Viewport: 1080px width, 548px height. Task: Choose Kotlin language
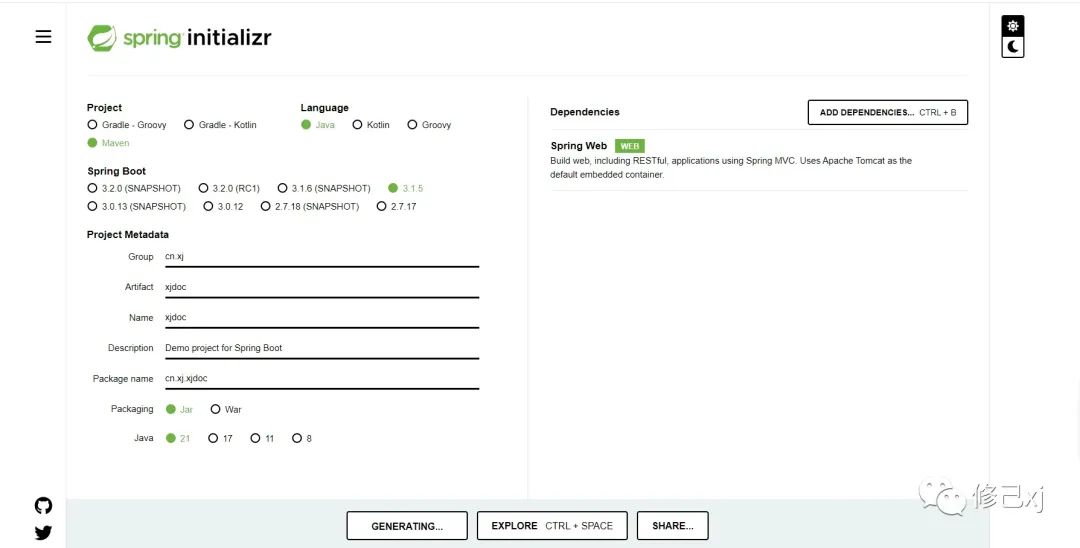point(371,125)
